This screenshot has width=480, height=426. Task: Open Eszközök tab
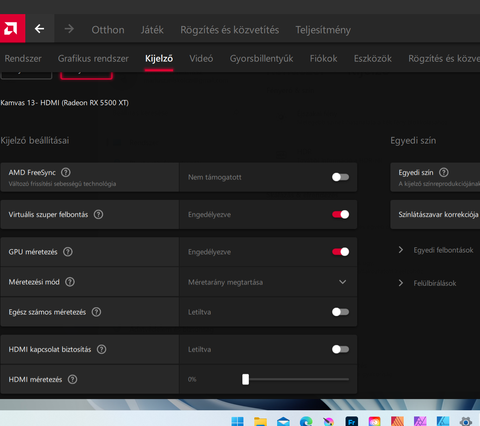point(373,59)
